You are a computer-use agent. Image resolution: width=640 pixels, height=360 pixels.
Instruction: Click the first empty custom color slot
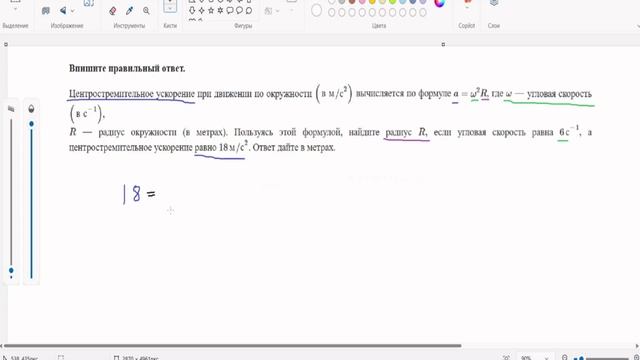click(x=331, y=13)
